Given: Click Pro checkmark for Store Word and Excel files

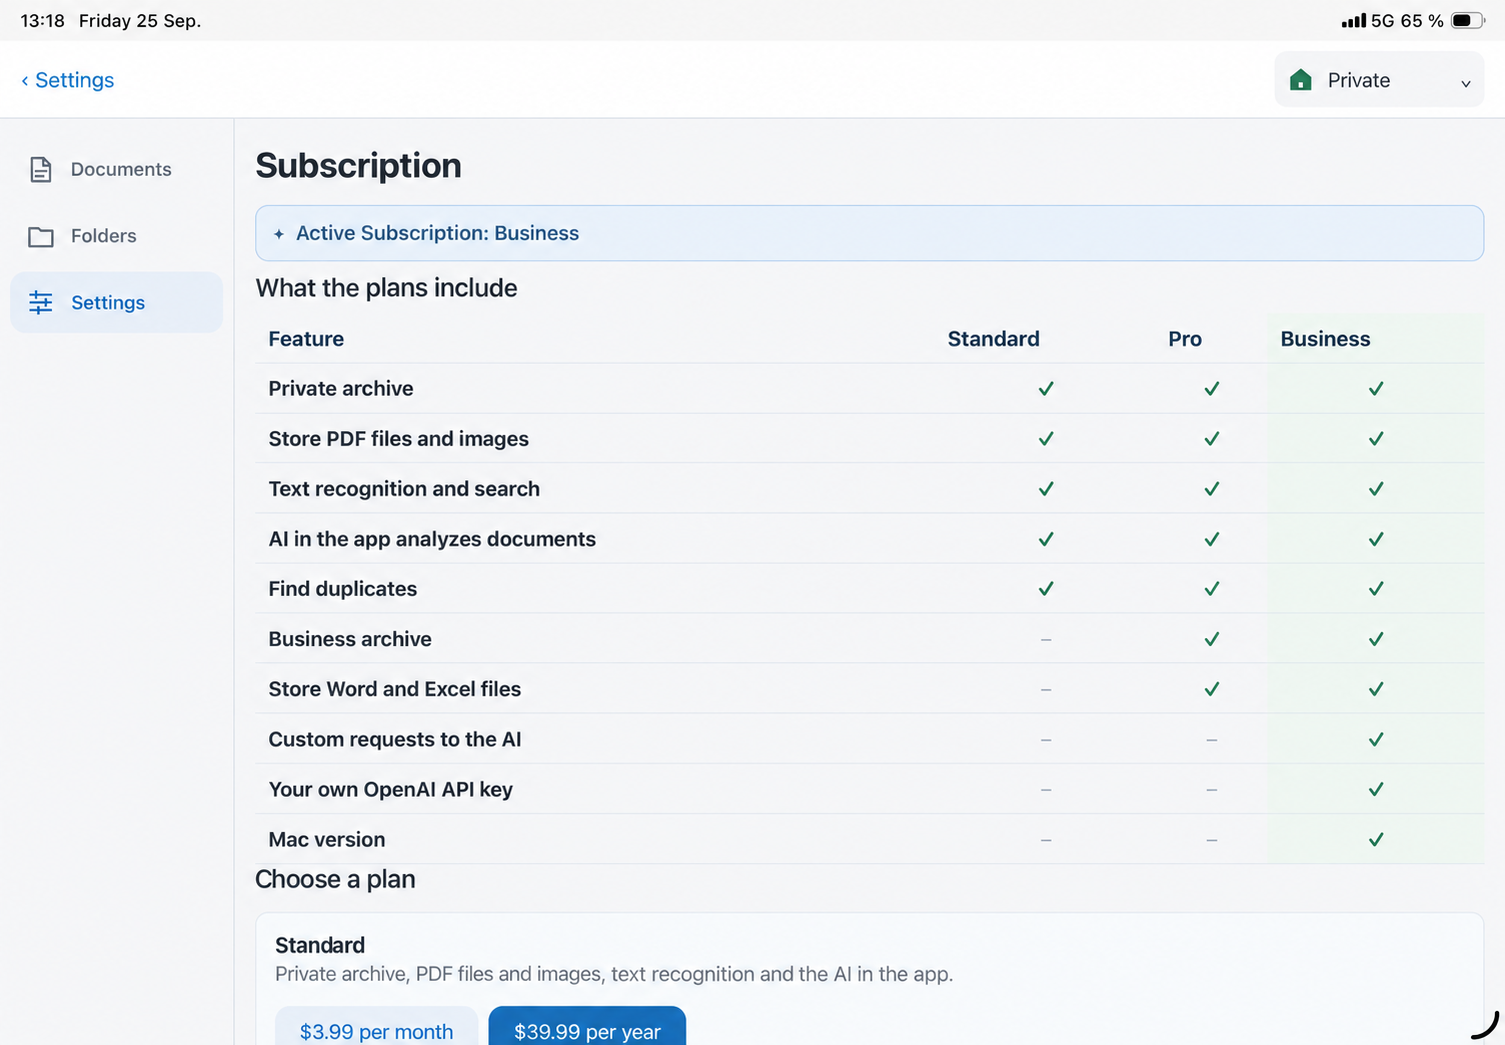Looking at the screenshot, I should 1211,689.
